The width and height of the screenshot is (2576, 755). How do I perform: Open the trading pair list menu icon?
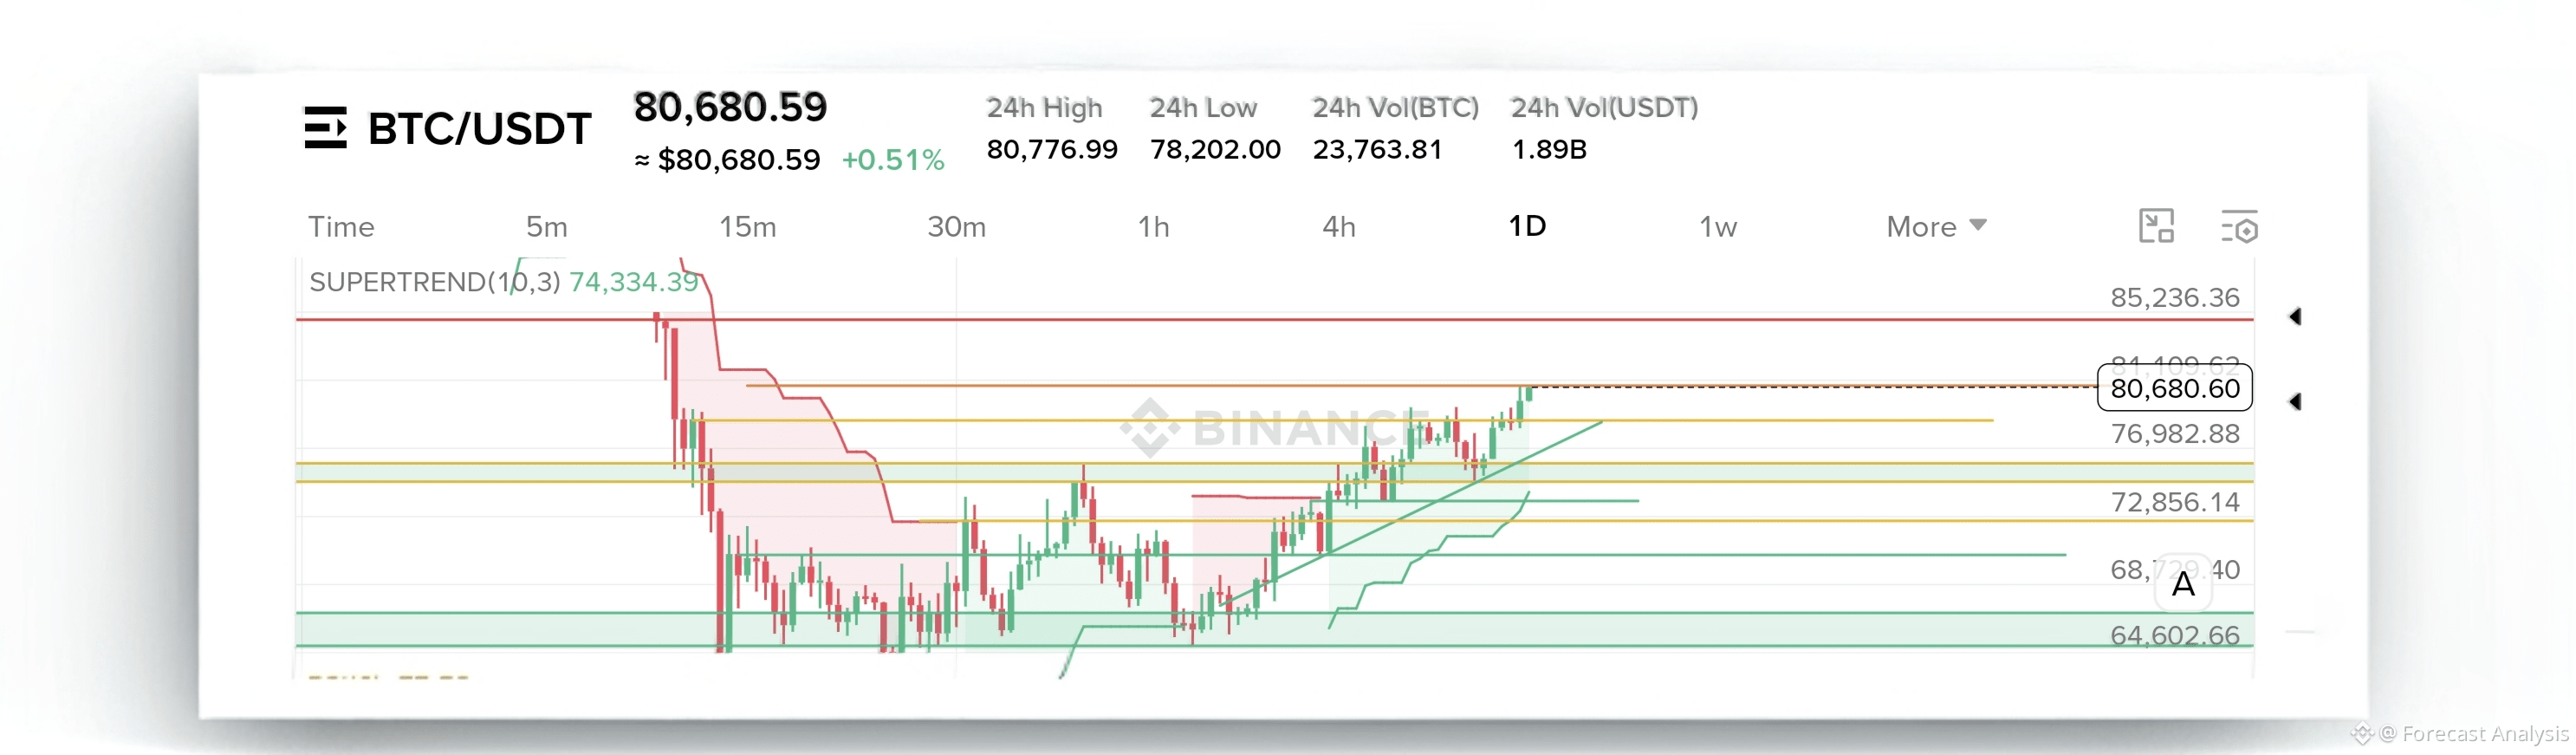325,128
